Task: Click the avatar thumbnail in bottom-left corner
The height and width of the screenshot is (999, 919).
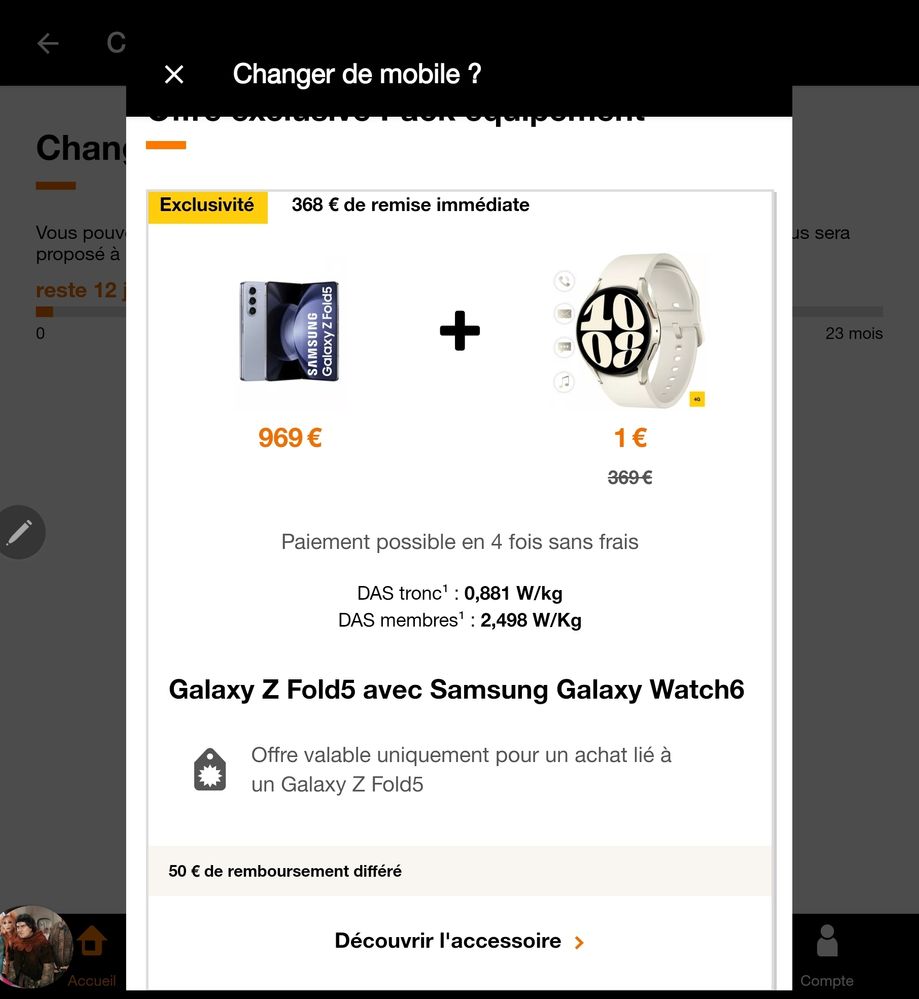Action: coord(32,948)
